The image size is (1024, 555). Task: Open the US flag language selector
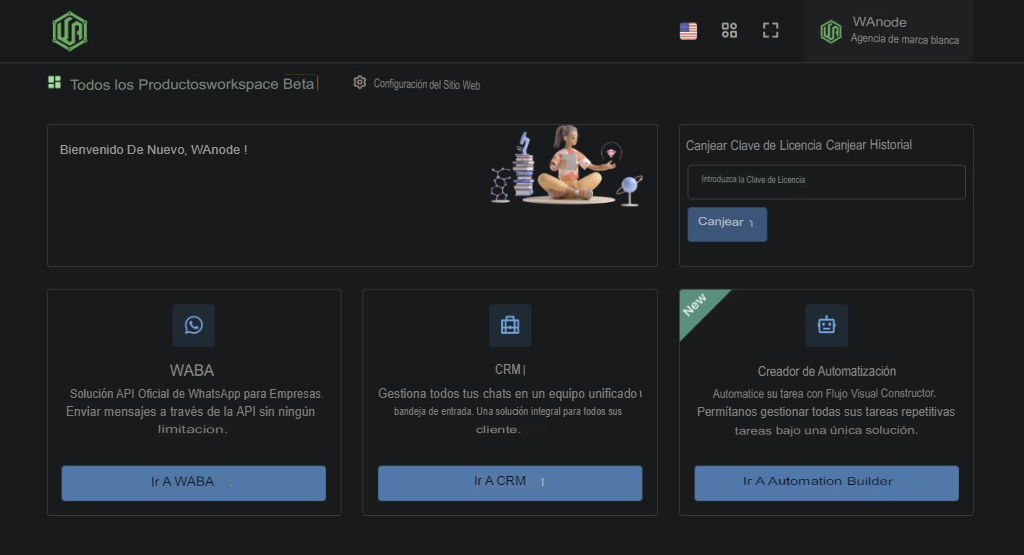pos(688,31)
